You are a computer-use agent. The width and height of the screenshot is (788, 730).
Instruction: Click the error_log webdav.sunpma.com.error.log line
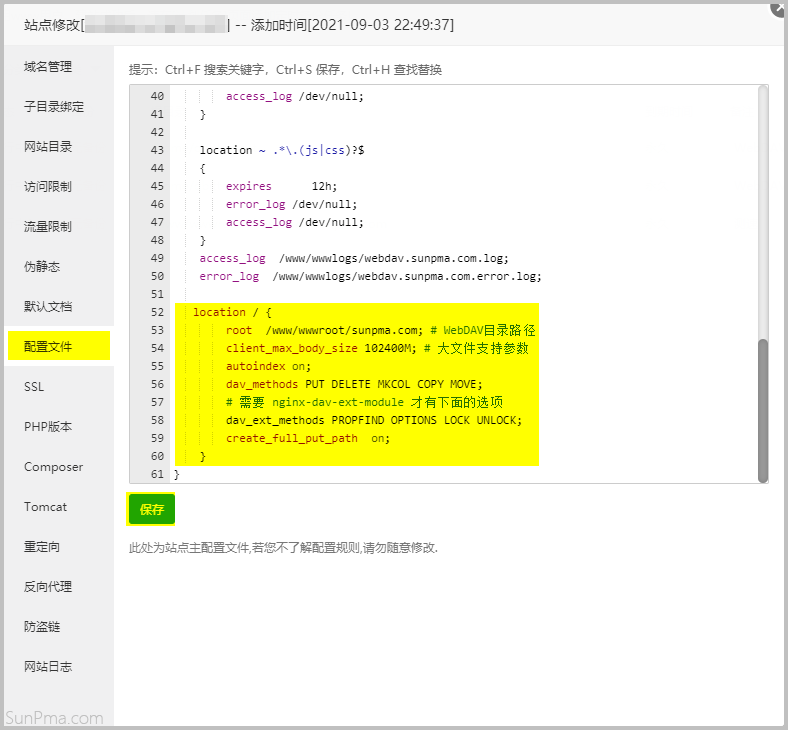[370, 276]
